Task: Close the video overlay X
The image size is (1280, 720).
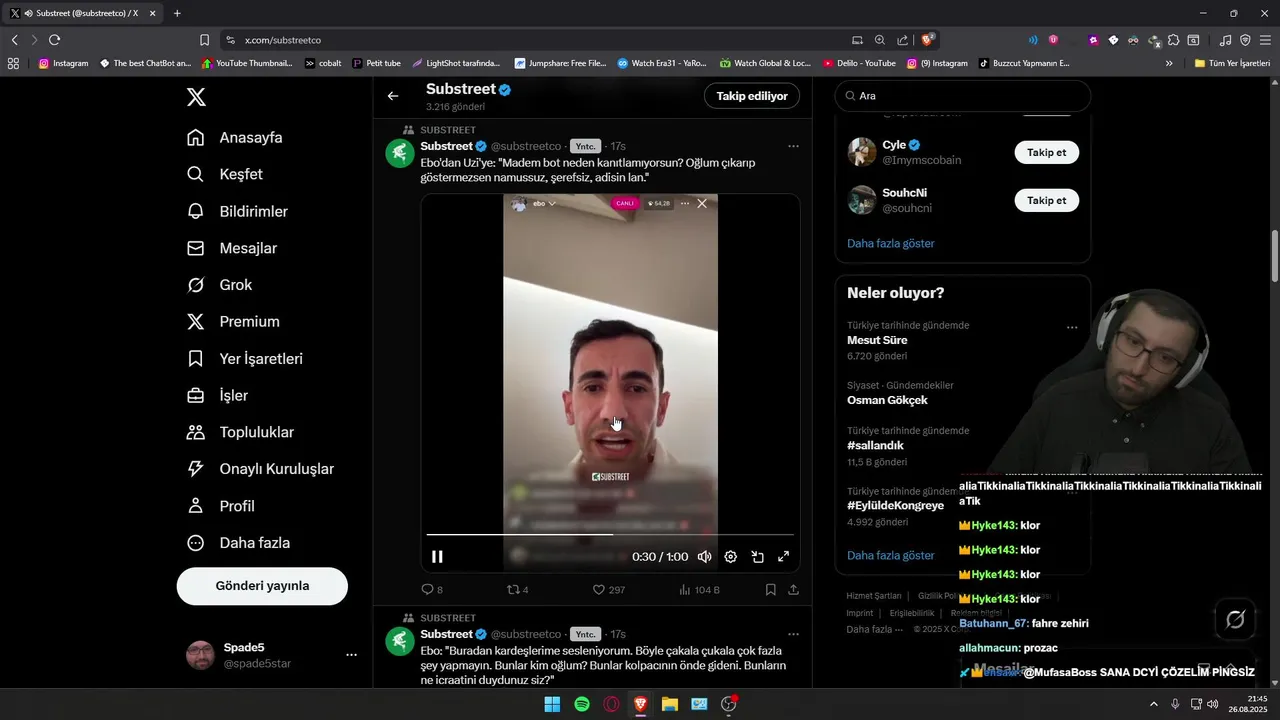Action: point(702,203)
